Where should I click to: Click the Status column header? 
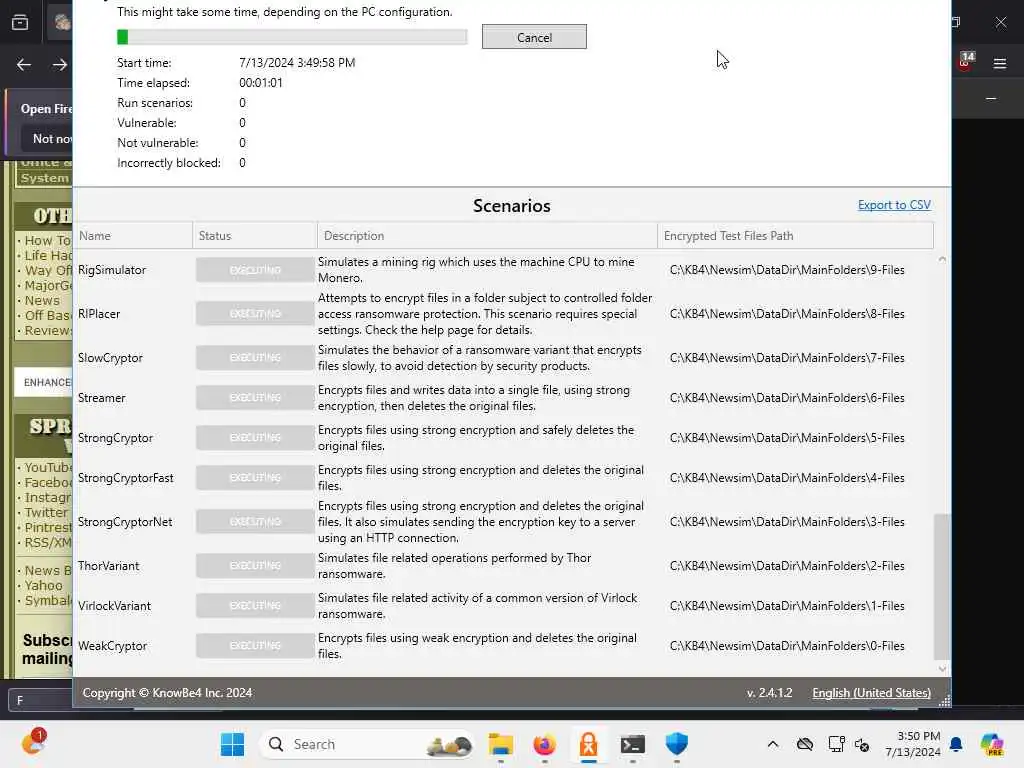pyautogui.click(x=255, y=236)
